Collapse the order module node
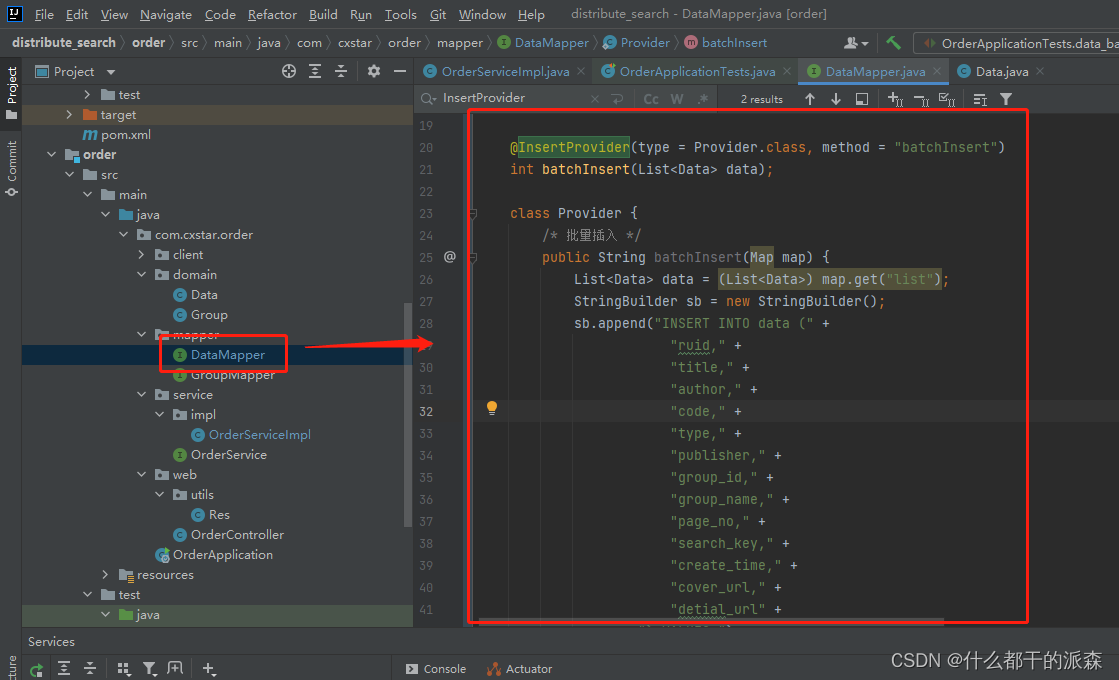 pos(51,155)
